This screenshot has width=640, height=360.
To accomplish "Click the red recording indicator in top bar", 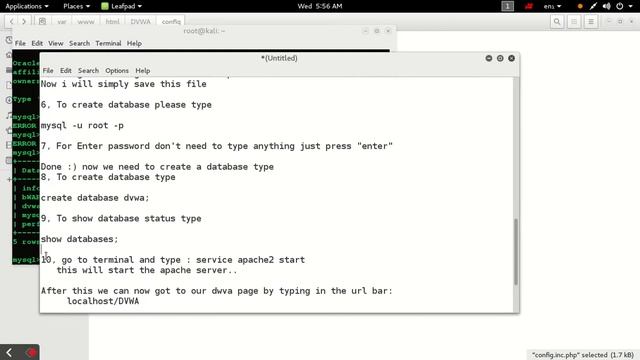I will (x=529, y=6).
